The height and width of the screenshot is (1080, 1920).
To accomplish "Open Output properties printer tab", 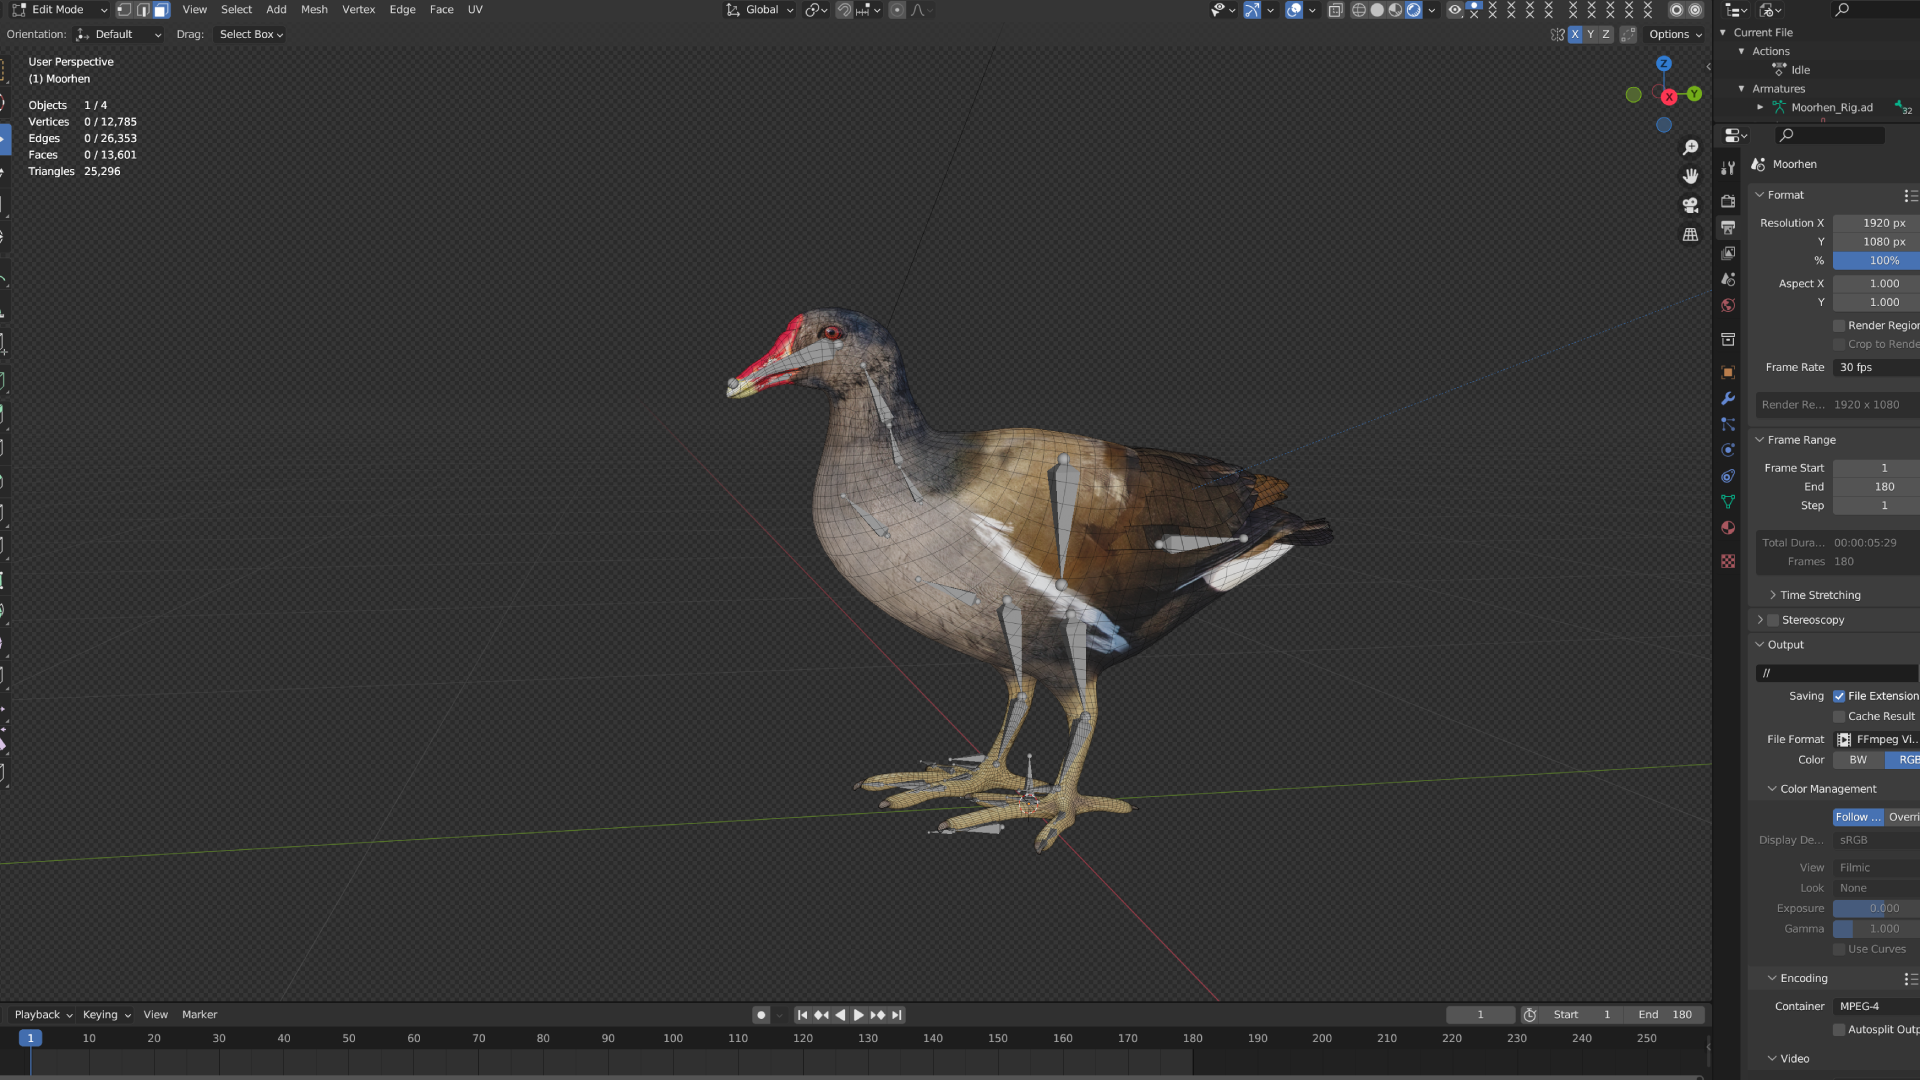I will (x=1728, y=227).
